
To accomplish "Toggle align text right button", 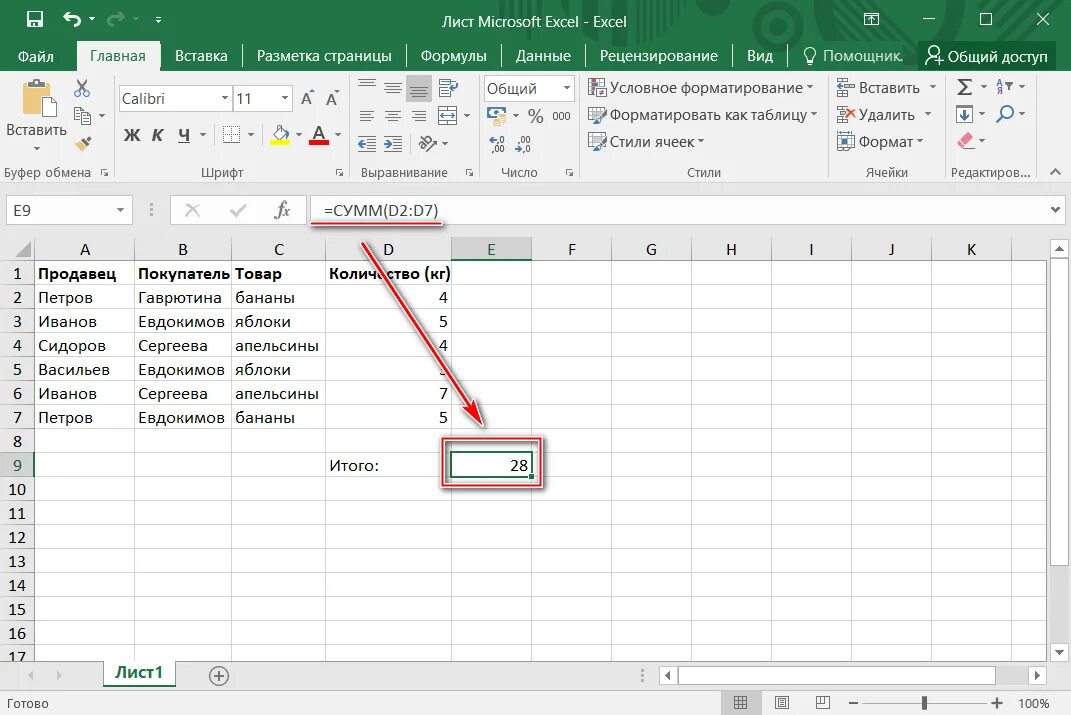I will click(x=419, y=115).
